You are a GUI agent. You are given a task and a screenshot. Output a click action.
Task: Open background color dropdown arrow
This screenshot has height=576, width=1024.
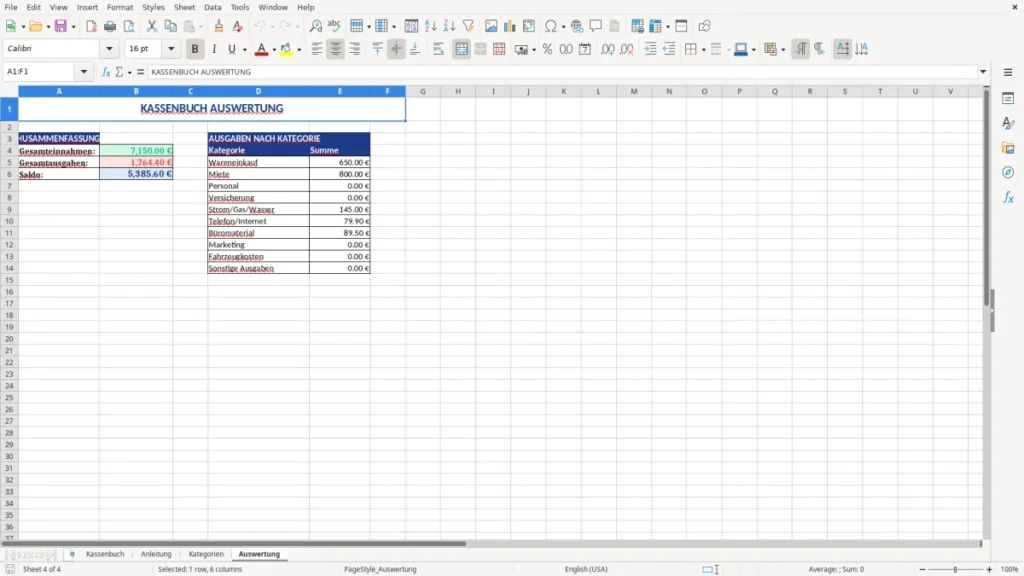[x=299, y=50]
